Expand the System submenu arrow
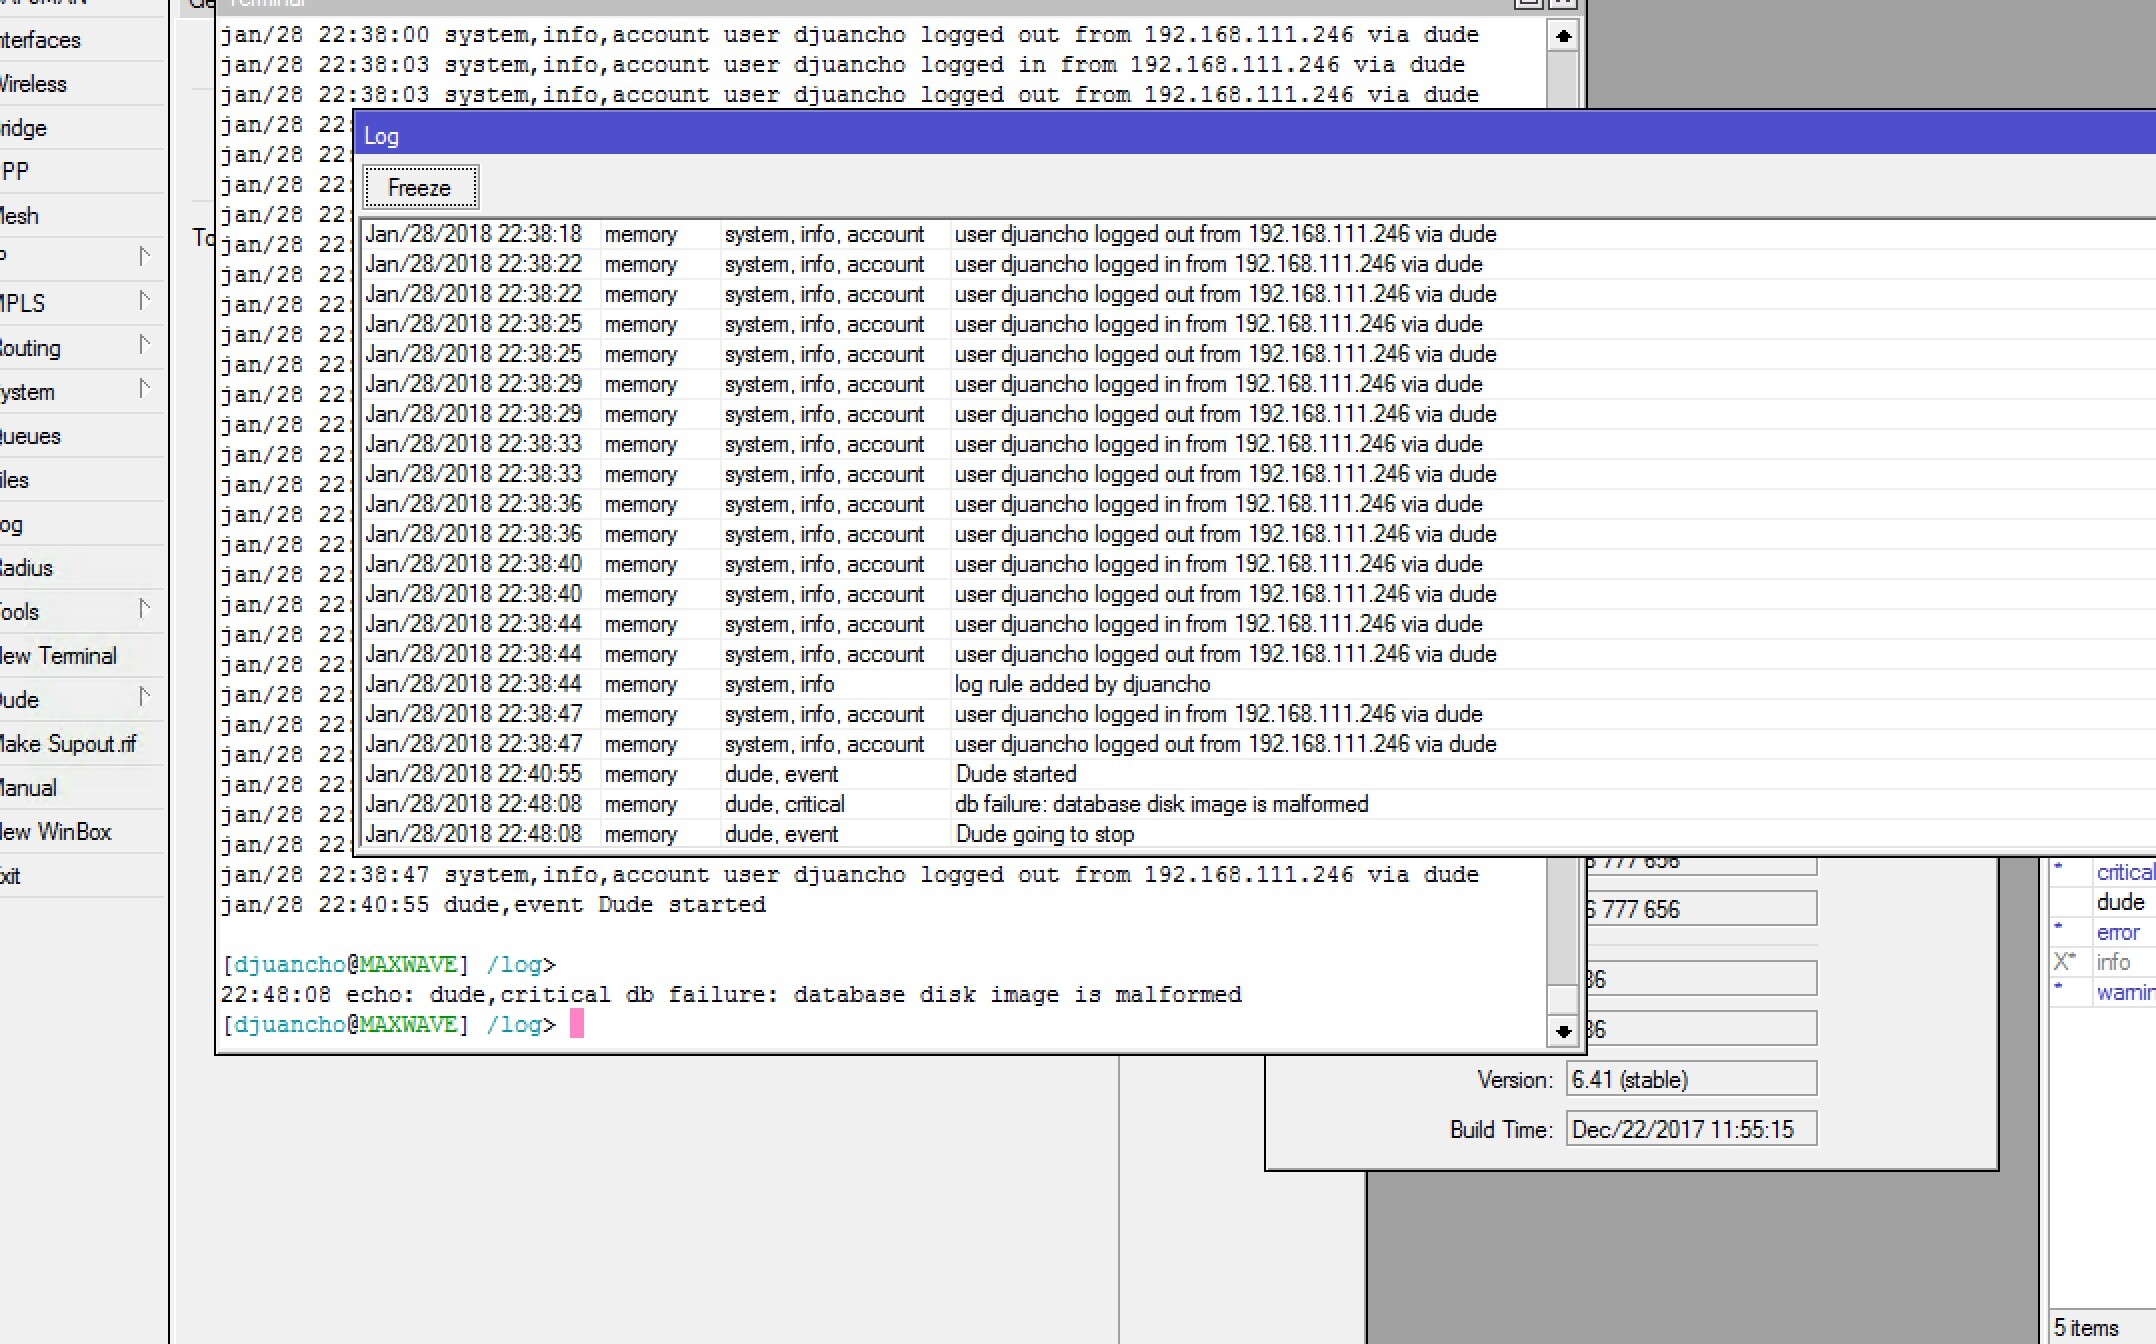This screenshot has width=2156, height=1344. pyautogui.click(x=144, y=390)
